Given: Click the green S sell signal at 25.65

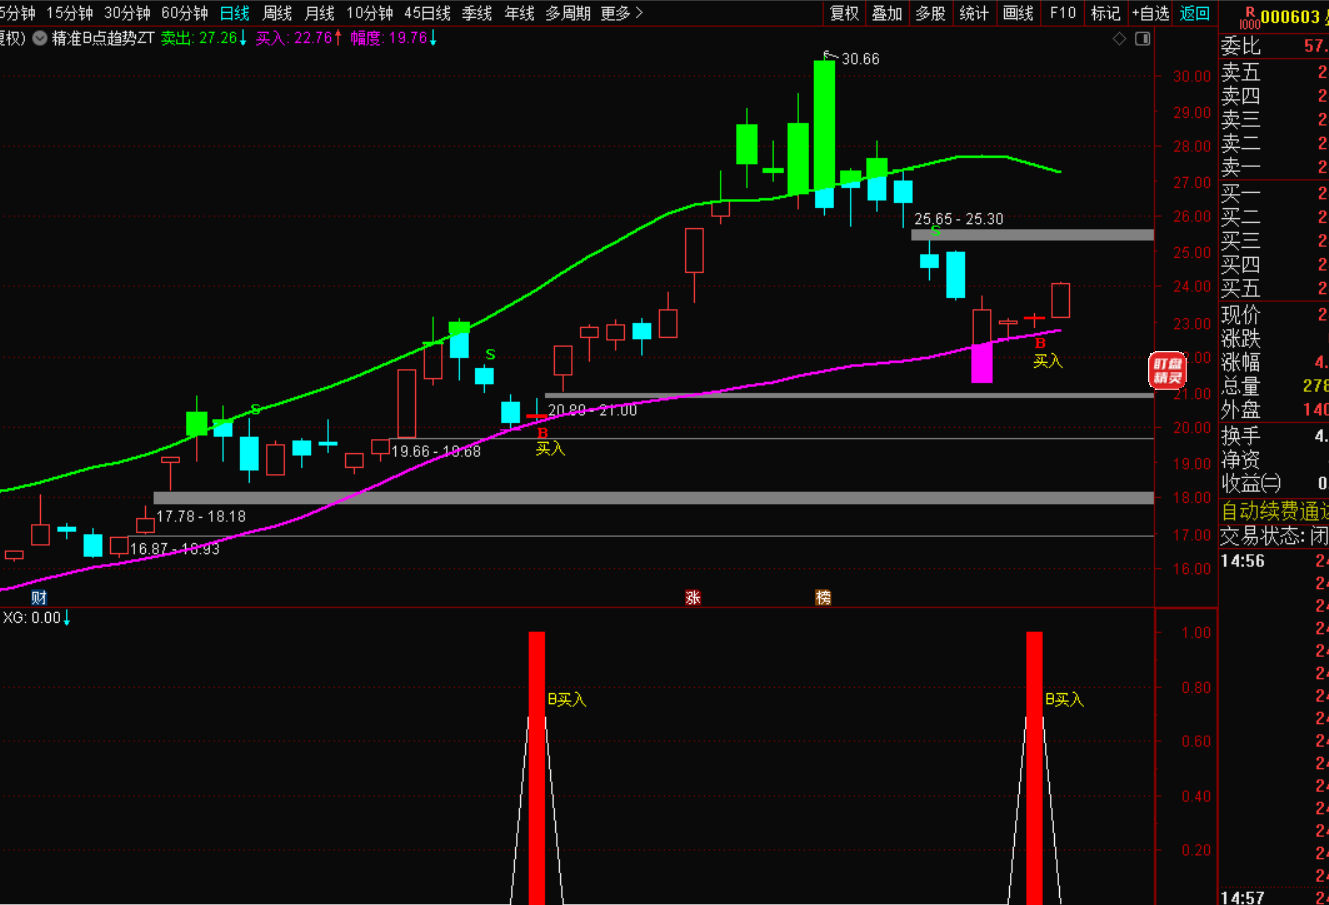Looking at the screenshot, I should coord(935,232).
